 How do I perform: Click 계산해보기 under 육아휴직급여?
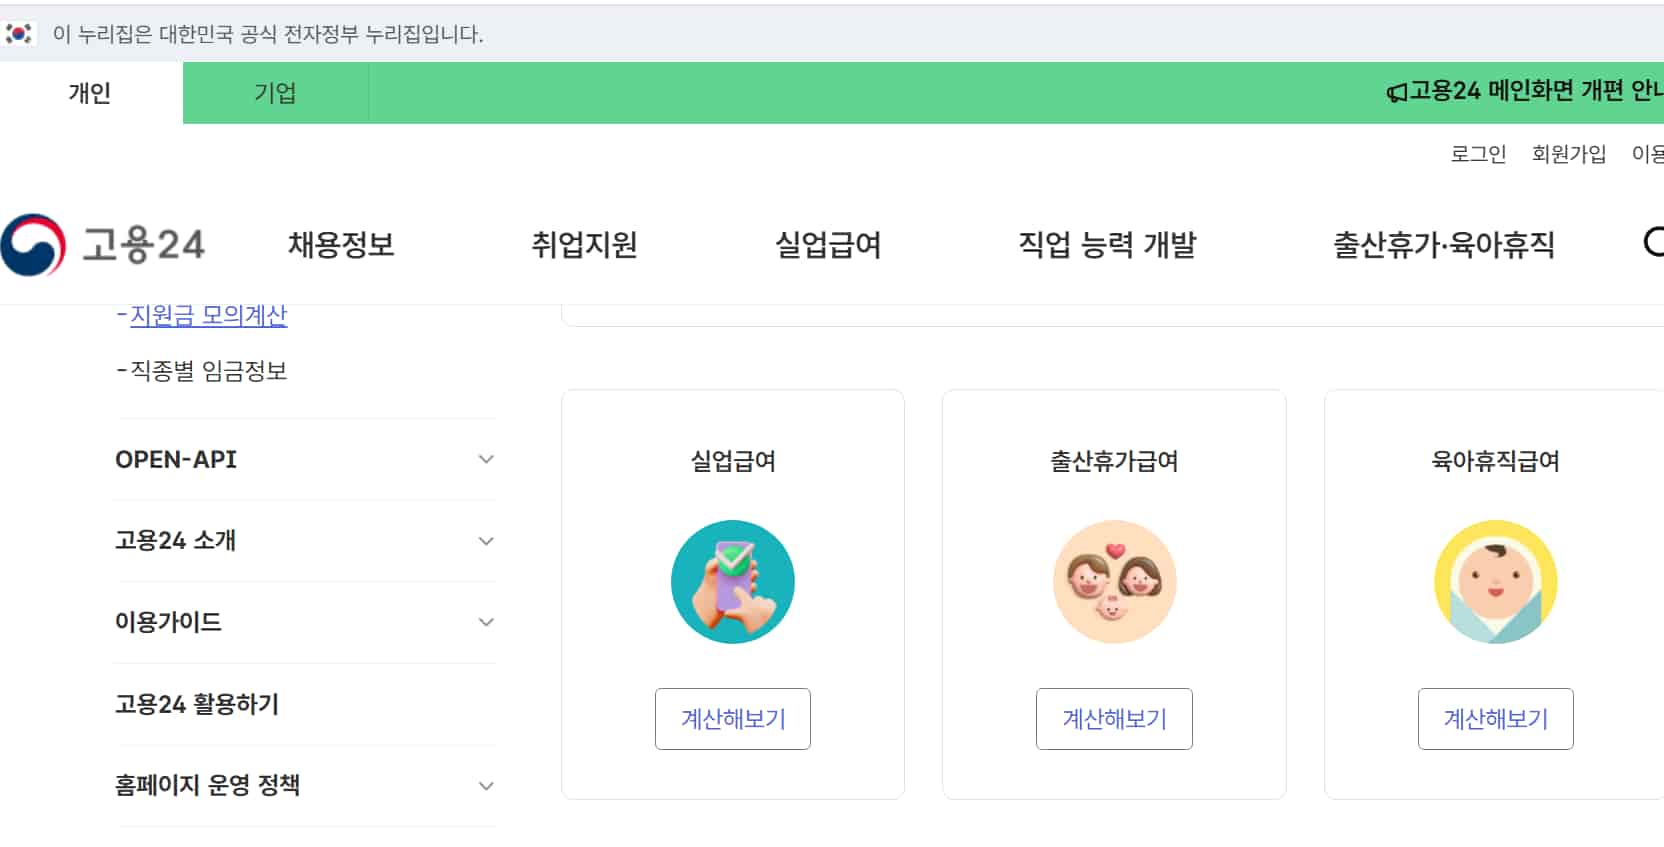point(1495,718)
